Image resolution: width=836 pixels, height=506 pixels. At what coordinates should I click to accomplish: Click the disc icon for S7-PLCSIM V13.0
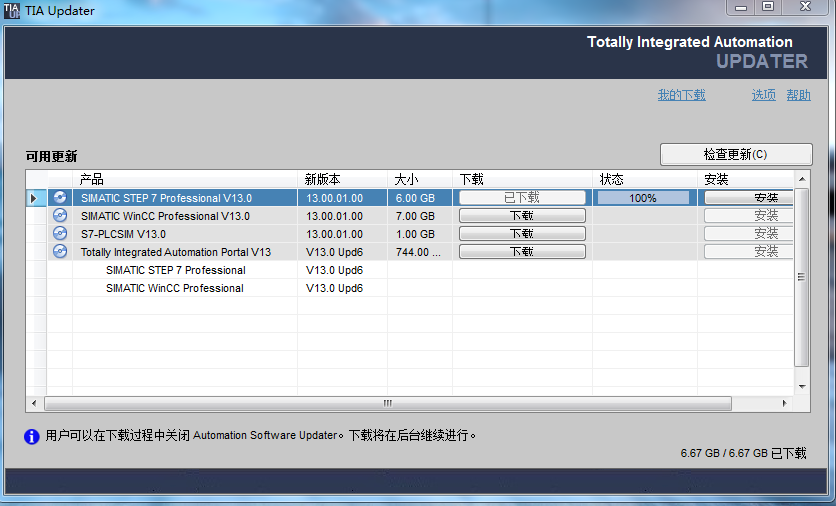pos(60,234)
